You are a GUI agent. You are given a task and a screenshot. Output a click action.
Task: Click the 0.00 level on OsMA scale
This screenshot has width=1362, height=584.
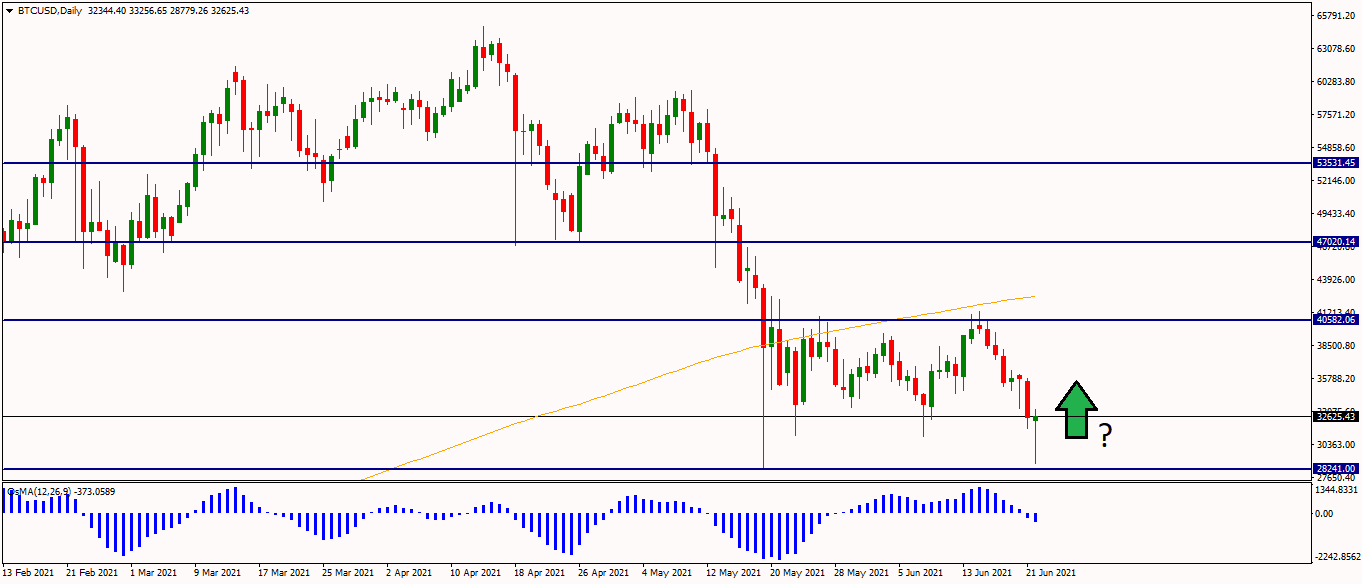1324,514
